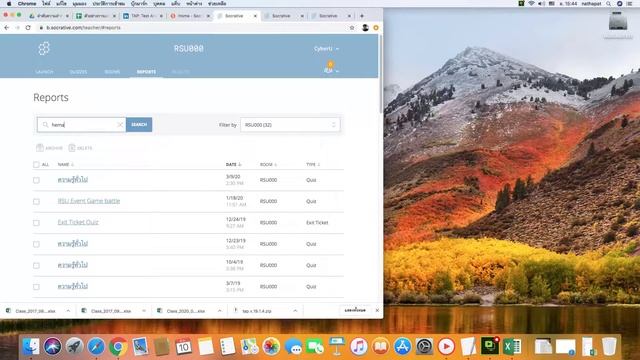This screenshot has width=640, height=360.
Task: Open App Store from the Dock
Action: pos(402,347)
